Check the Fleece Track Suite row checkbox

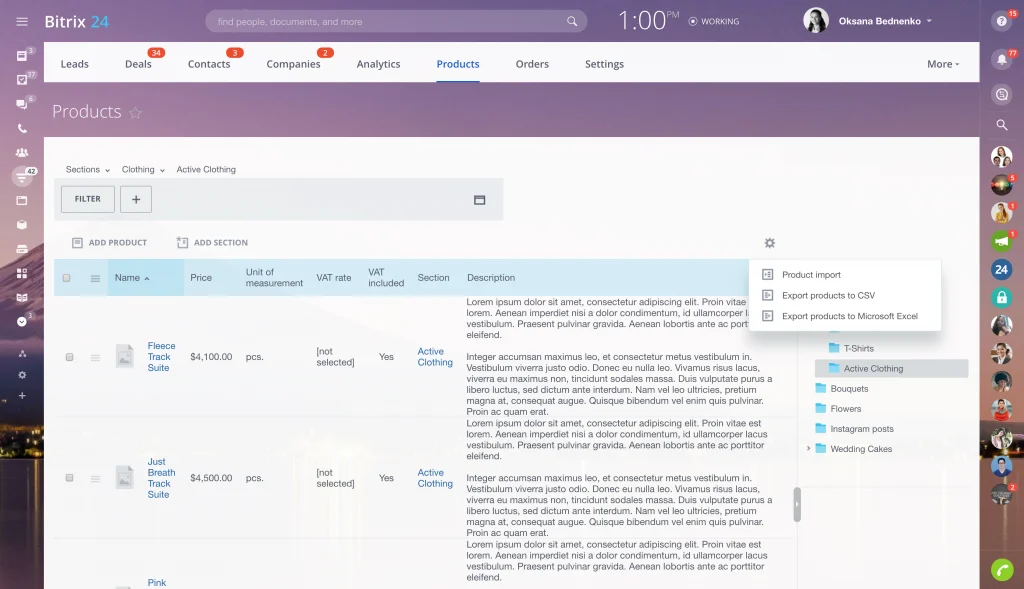(69, 357)
